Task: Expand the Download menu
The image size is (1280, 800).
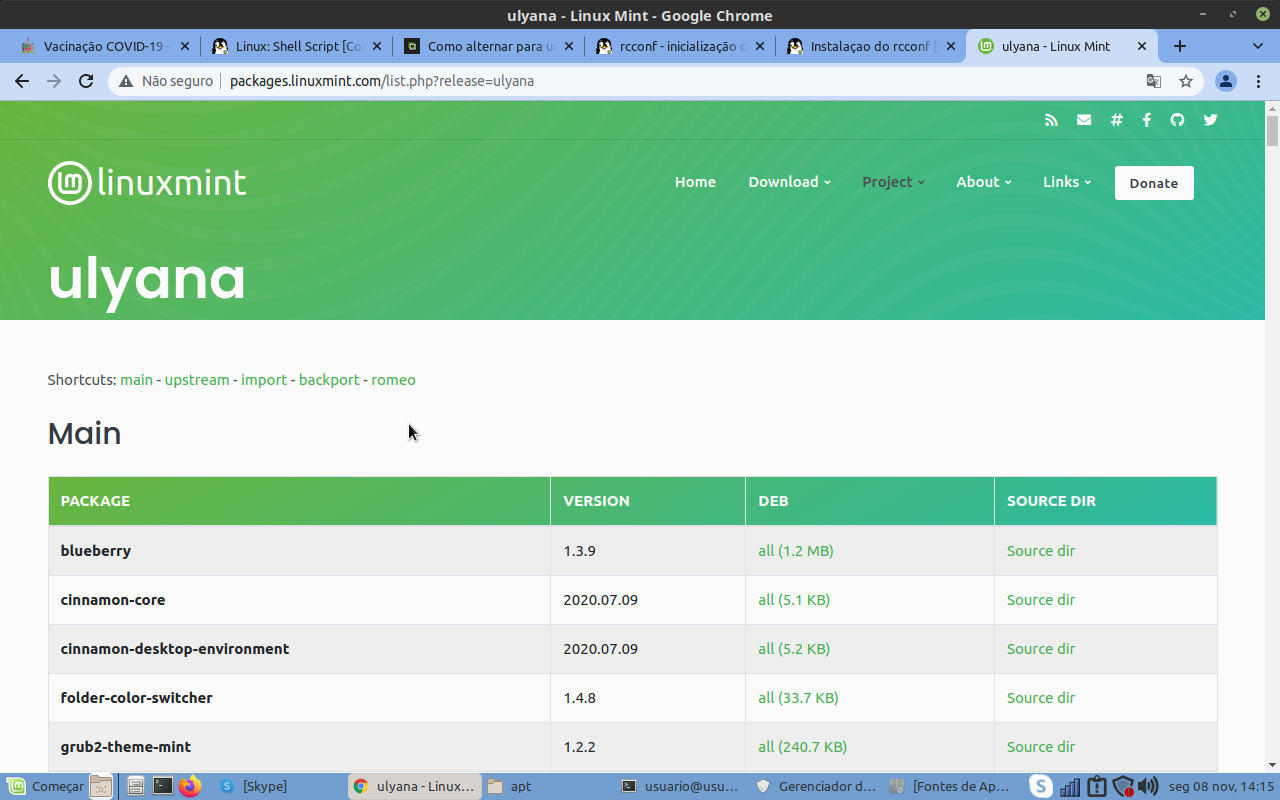Action: [x=789, y=182]
